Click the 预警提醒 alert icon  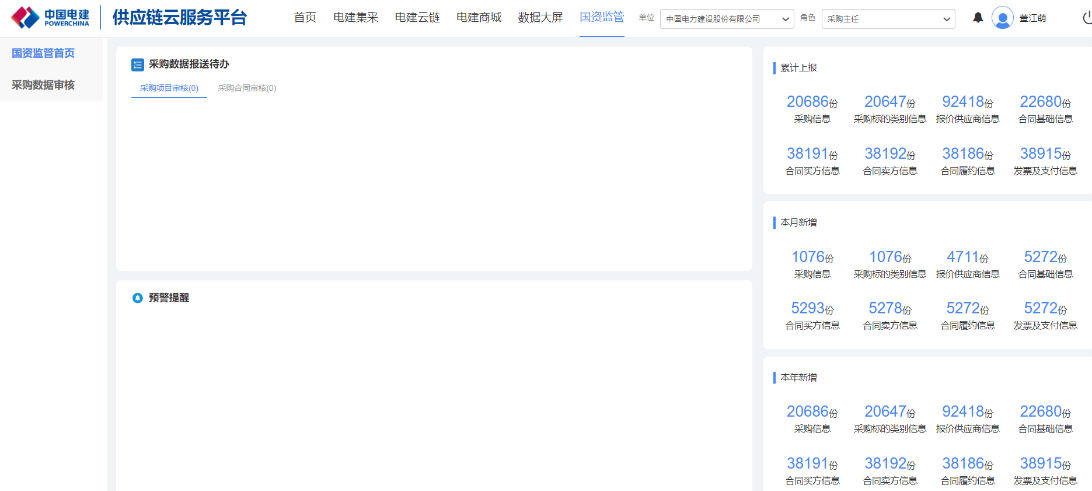point(138,298)
